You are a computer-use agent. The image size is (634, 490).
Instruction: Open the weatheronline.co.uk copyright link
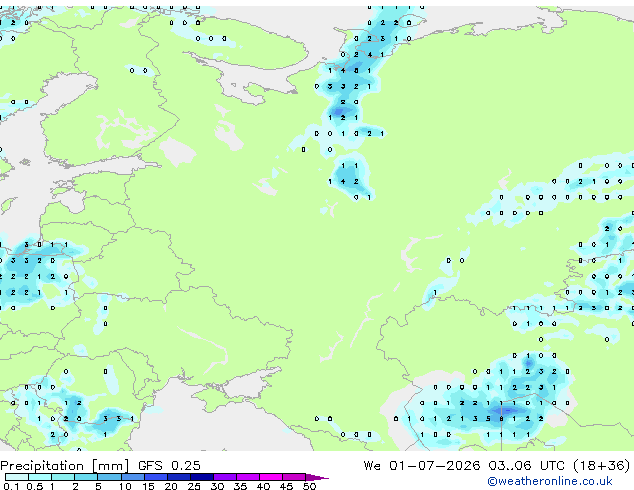pos(550,481)
